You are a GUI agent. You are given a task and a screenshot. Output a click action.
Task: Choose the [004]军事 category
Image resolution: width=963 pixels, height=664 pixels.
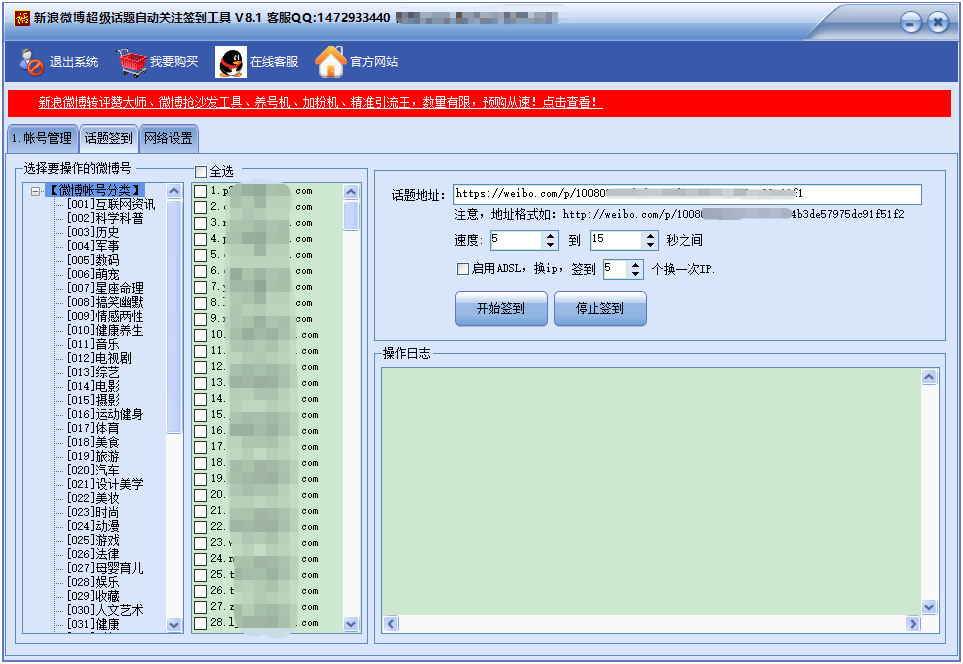coord(93,246)
